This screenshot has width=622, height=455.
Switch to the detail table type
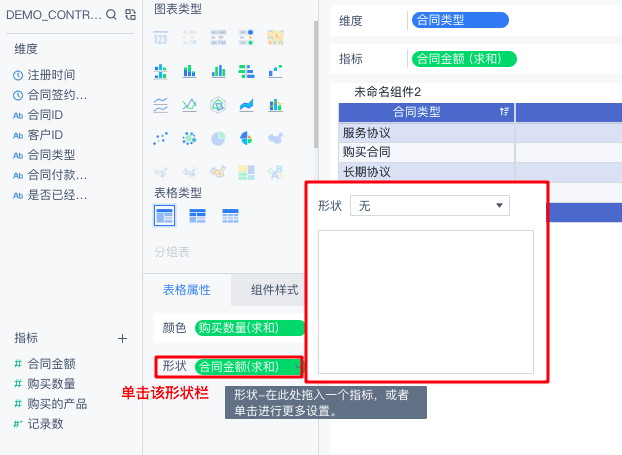[230, 216]
